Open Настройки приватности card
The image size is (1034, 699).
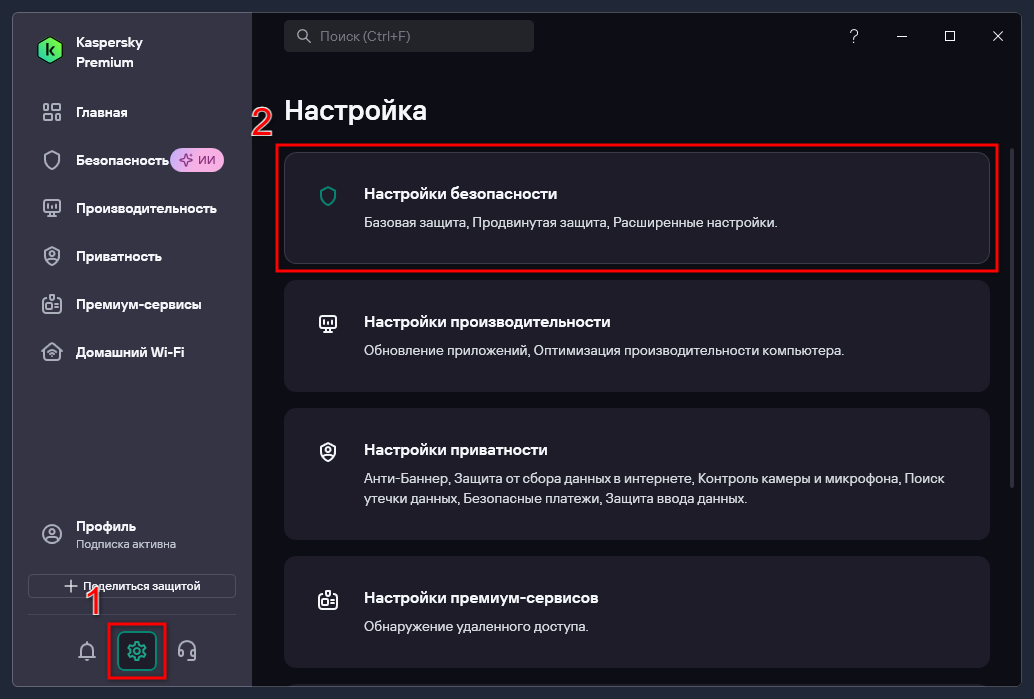tap(636, 474)
